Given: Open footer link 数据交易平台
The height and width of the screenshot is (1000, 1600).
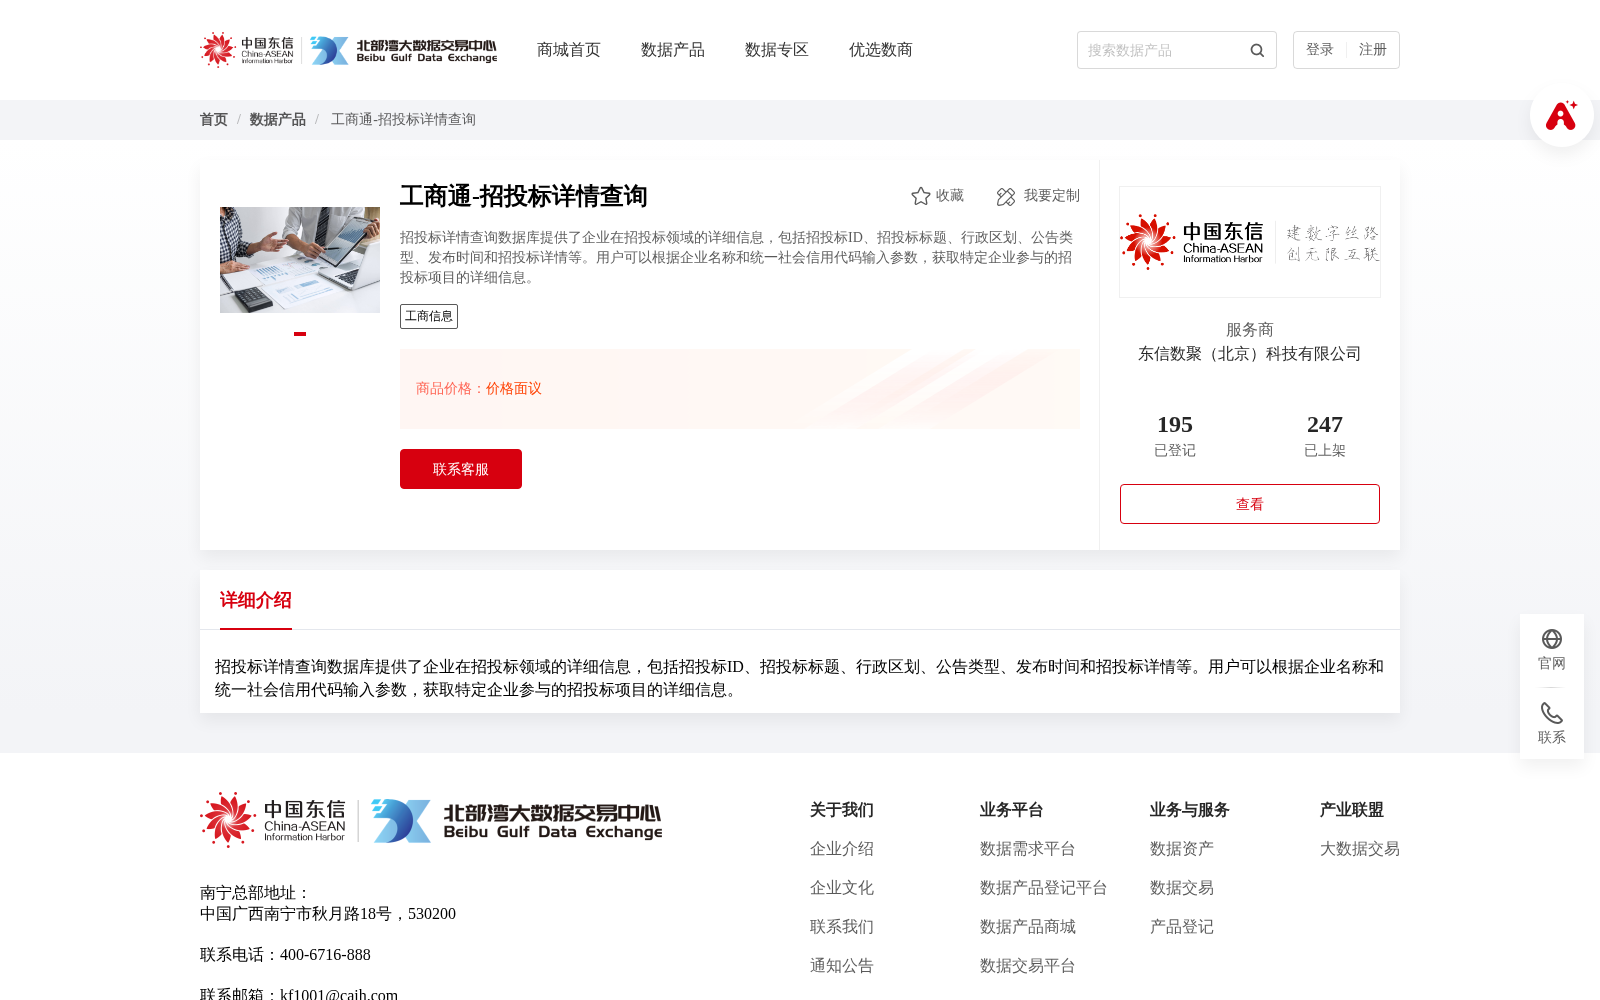Looking at the screenshot, I should [x=1028, y=966].
